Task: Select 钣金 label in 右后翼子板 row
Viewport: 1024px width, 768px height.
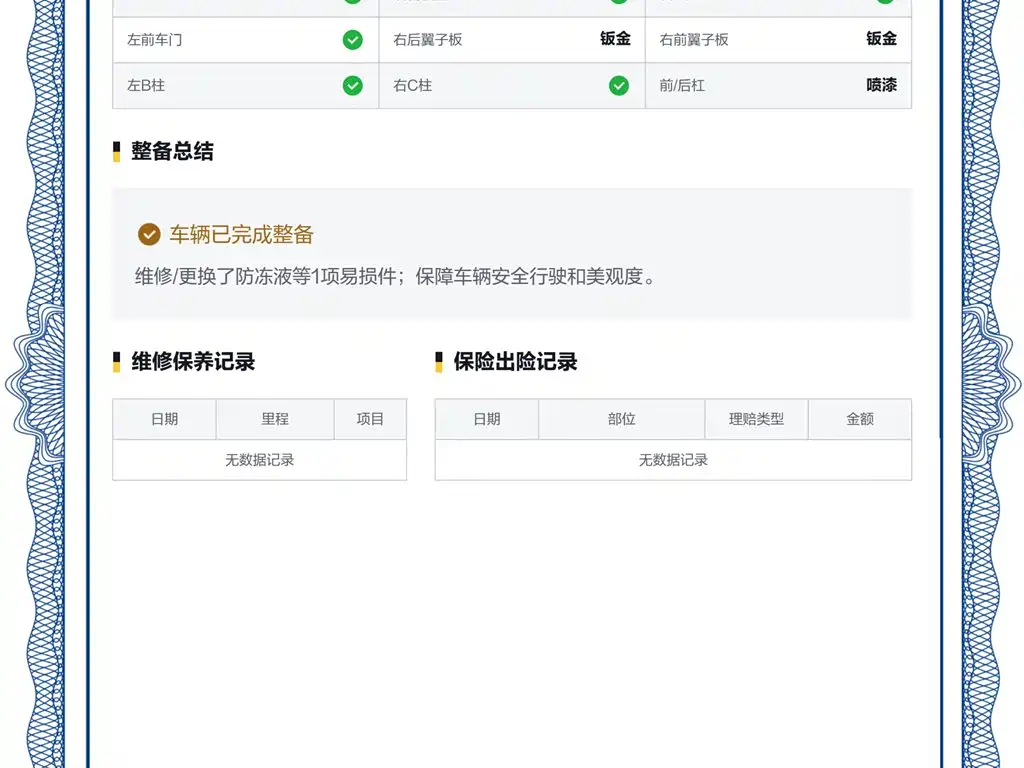Action: click(615, 39)
